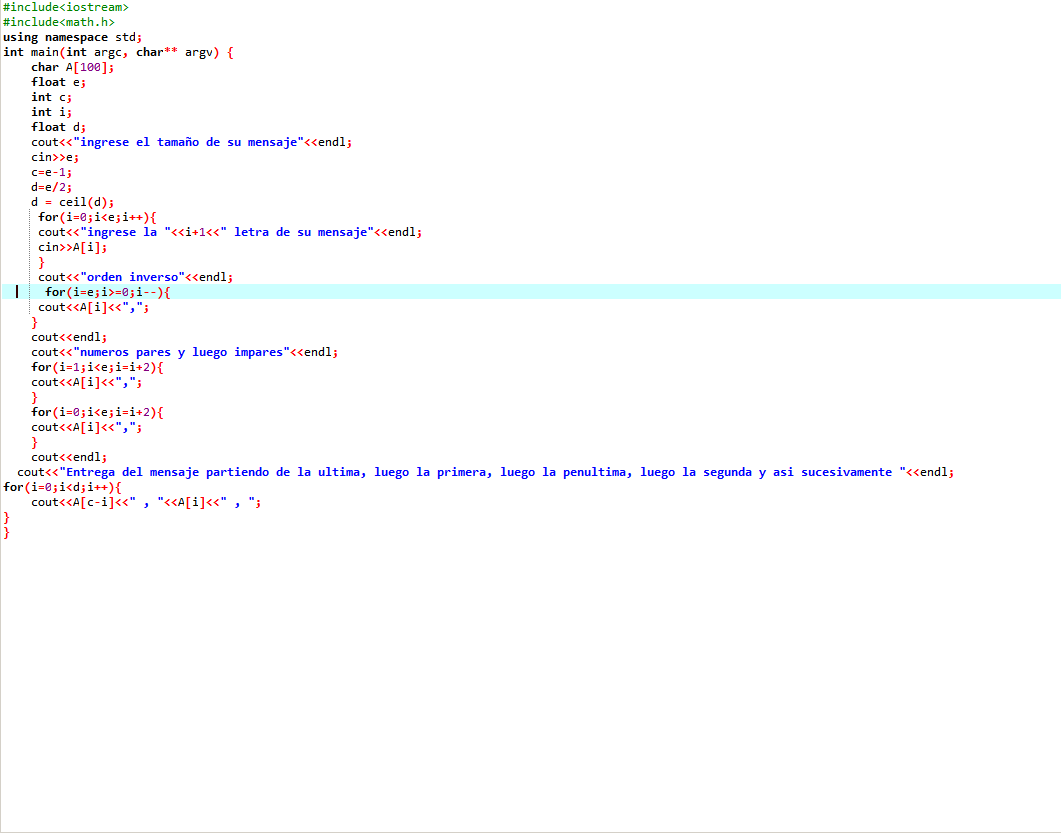Click the "ingrese el tamaño de su mensaje" string
Viewport: 1061px width, 833px height.
tap(189, 142)
